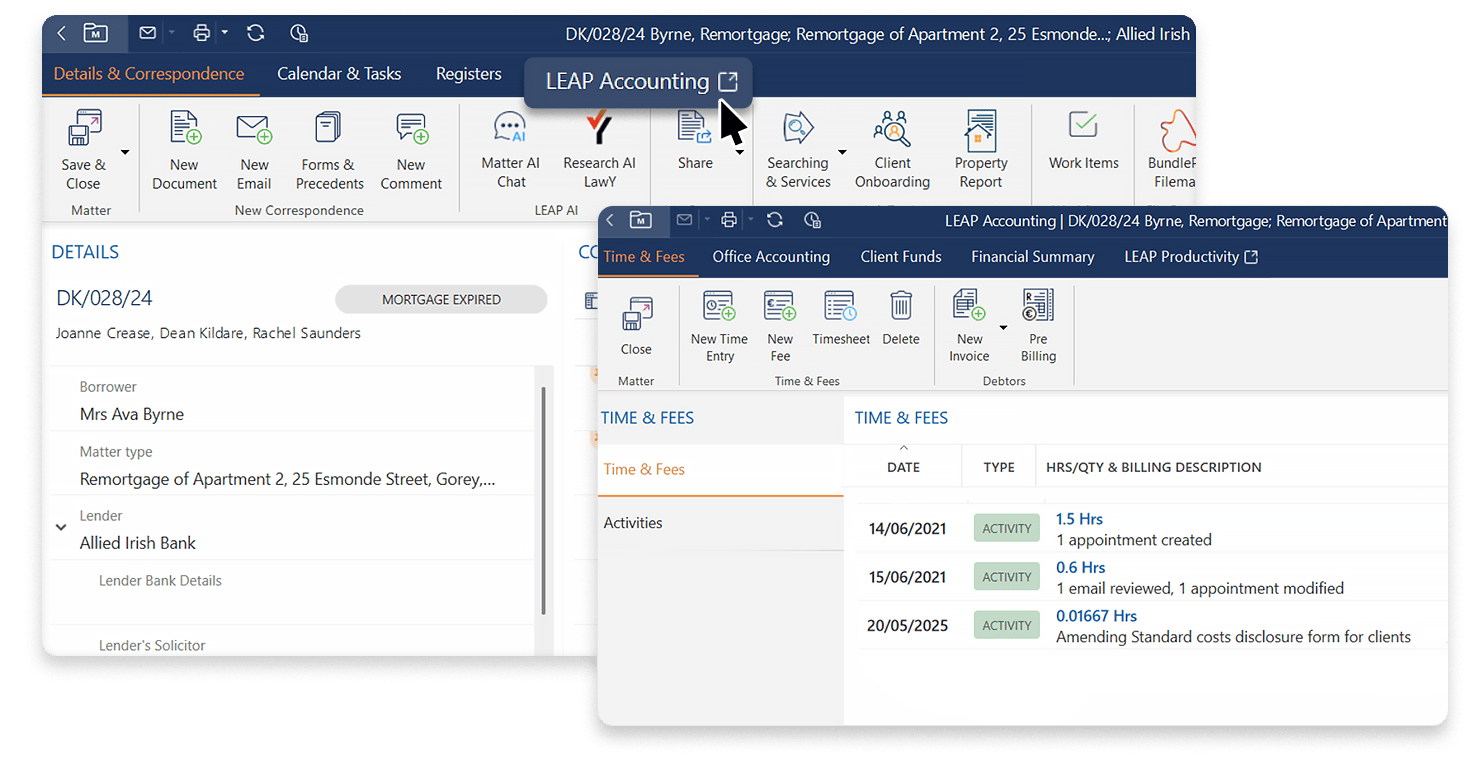
Task: Click the printer icon in the LEAP Accounting window
Action: [x=729, y=220]
